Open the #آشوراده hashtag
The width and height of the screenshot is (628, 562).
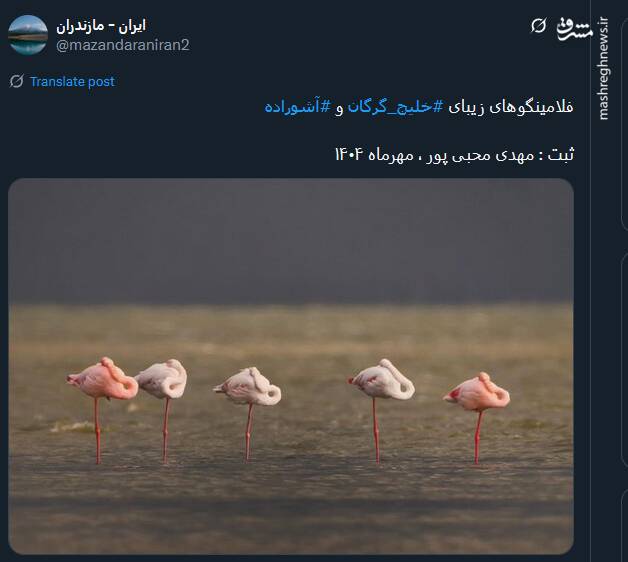(298, 107)
